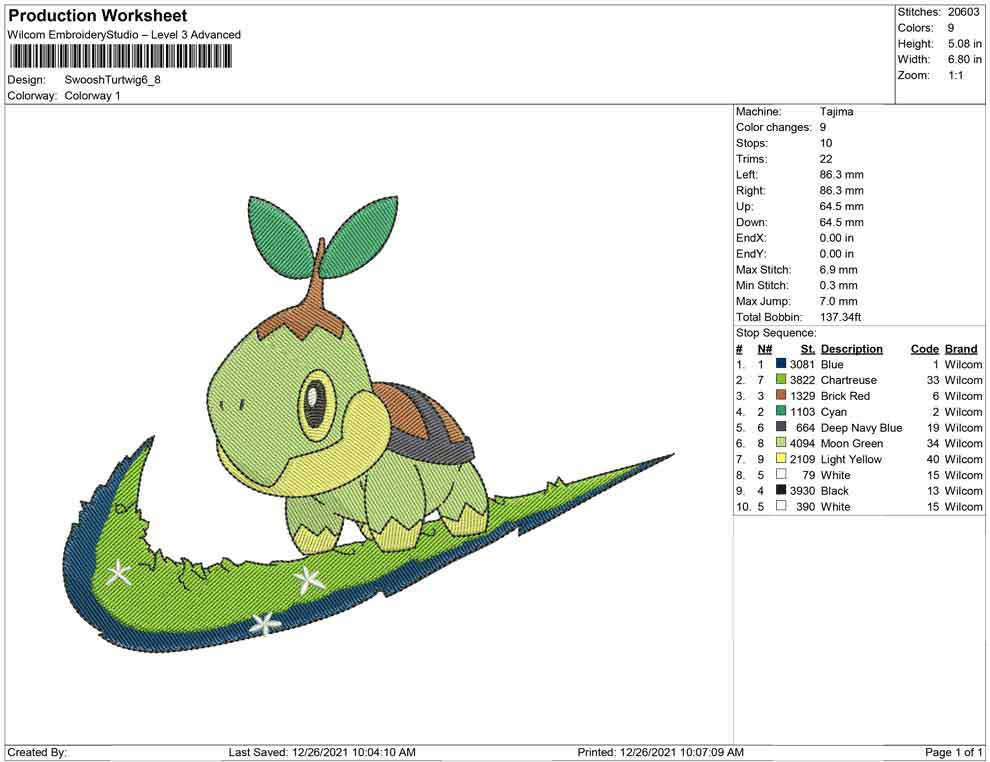Click the 'Code' column header

[925, 348]
